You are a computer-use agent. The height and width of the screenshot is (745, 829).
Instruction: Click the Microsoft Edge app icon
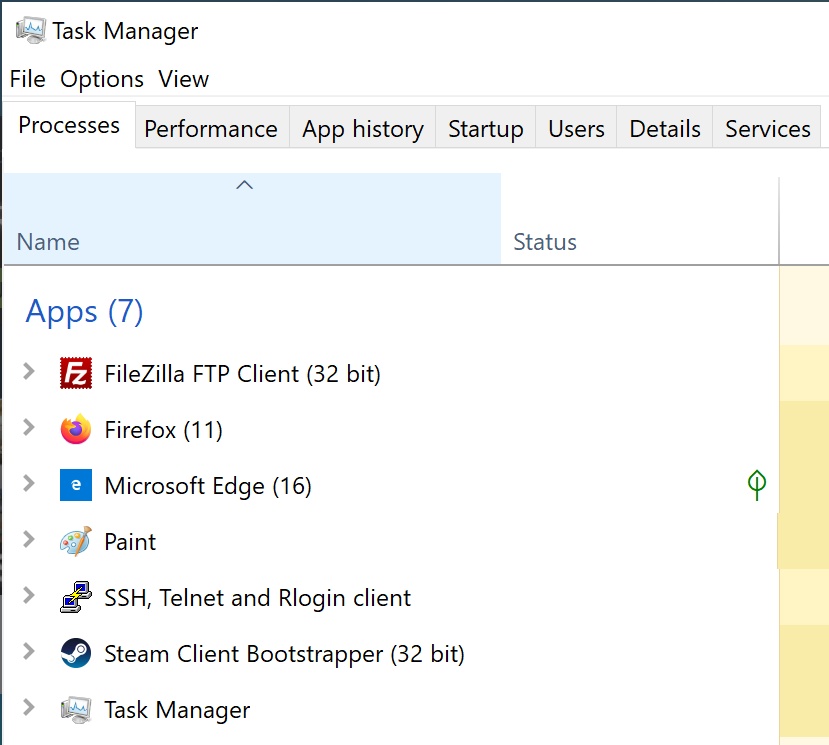(76, 485)
